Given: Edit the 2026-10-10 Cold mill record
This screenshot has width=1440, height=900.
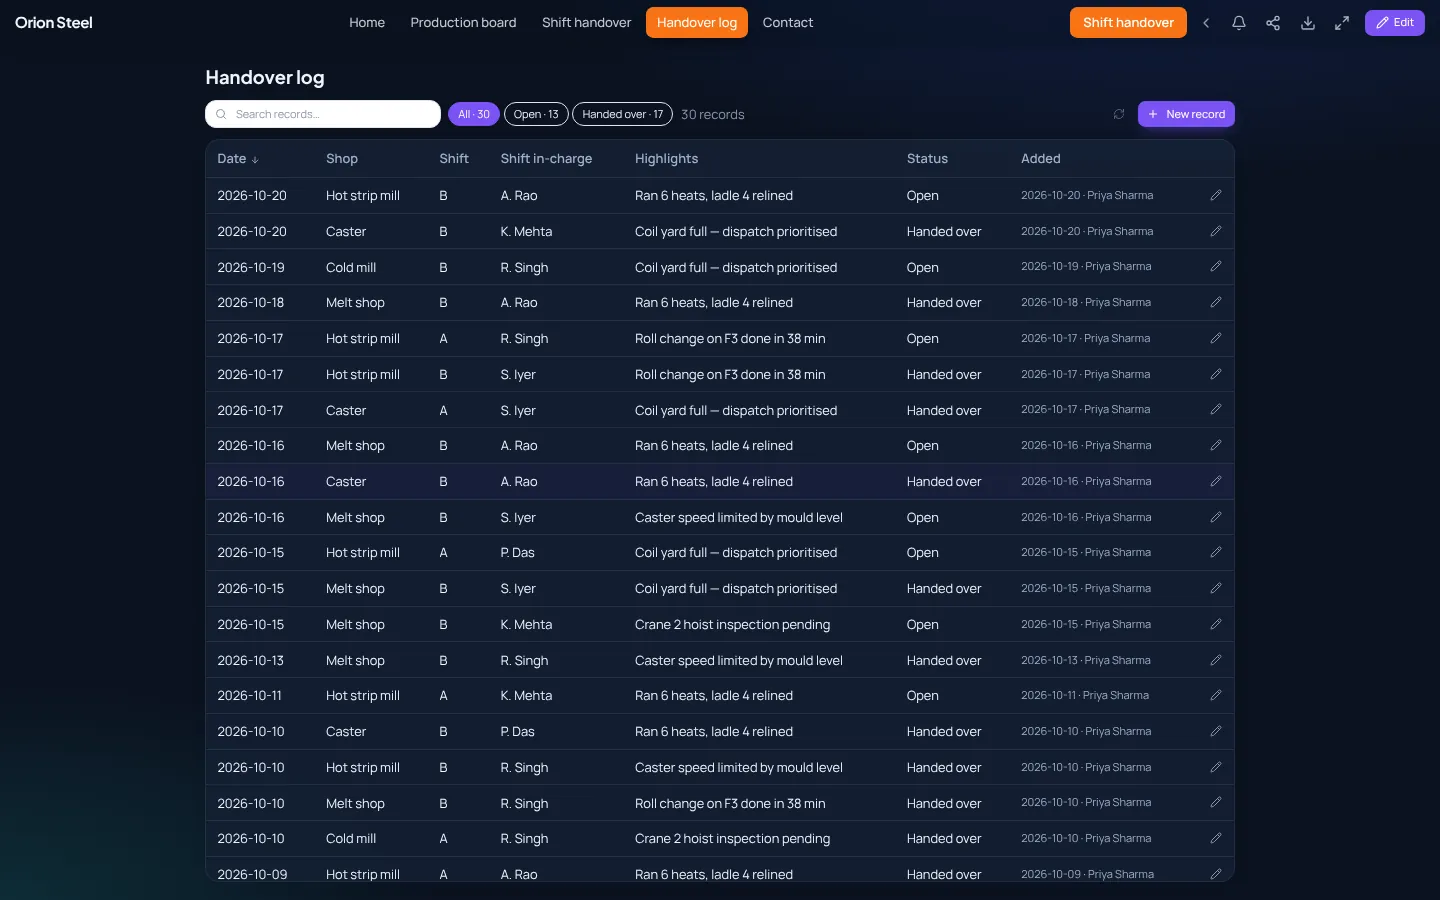Looking at the screenshot, I should pyautogui.click(x=1216, y=838).
